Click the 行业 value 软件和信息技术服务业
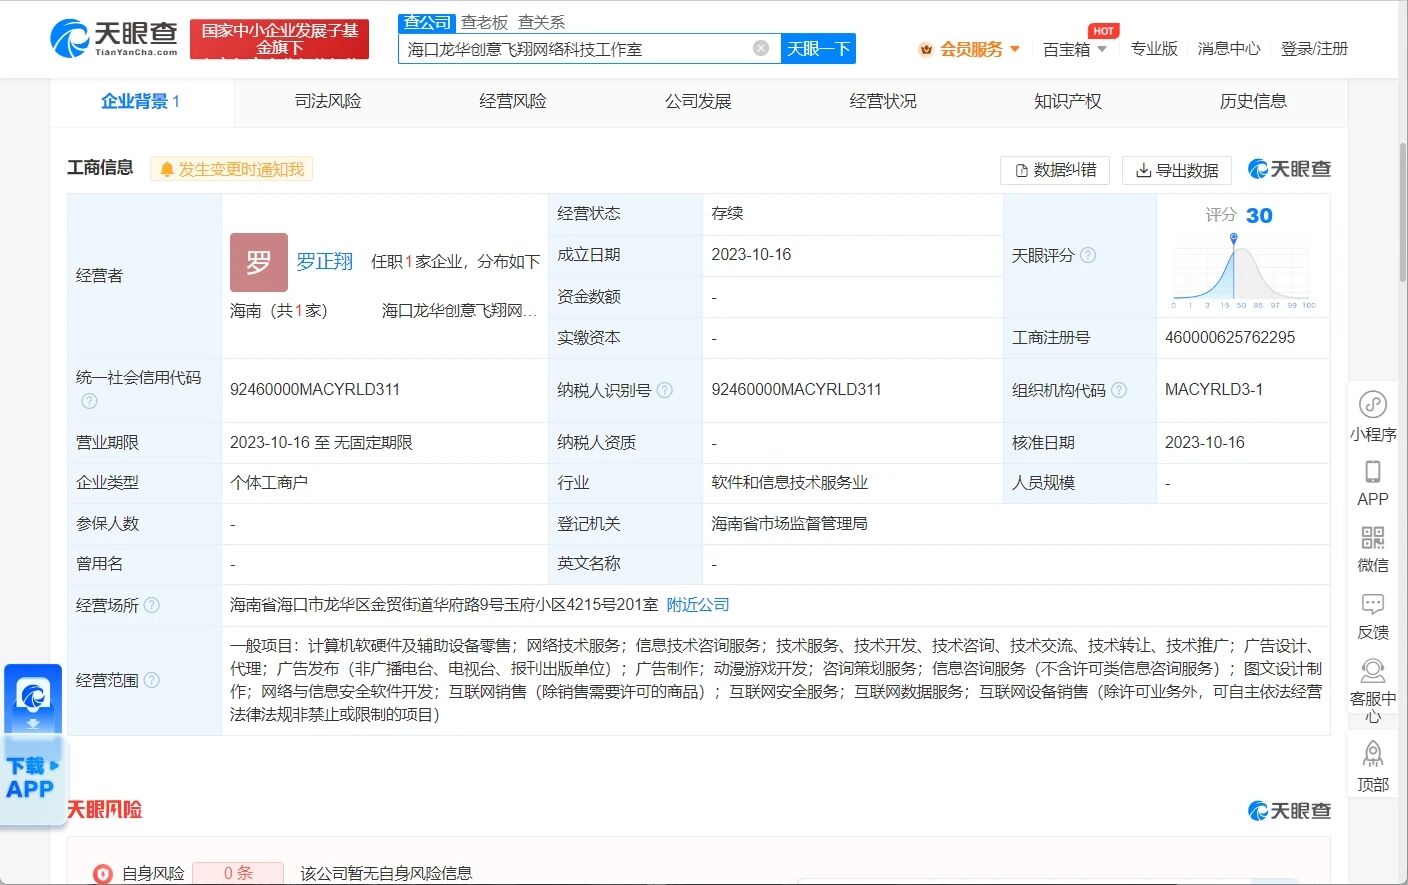1408x885 pixels. pyautogui.click(x=789, y=483)
